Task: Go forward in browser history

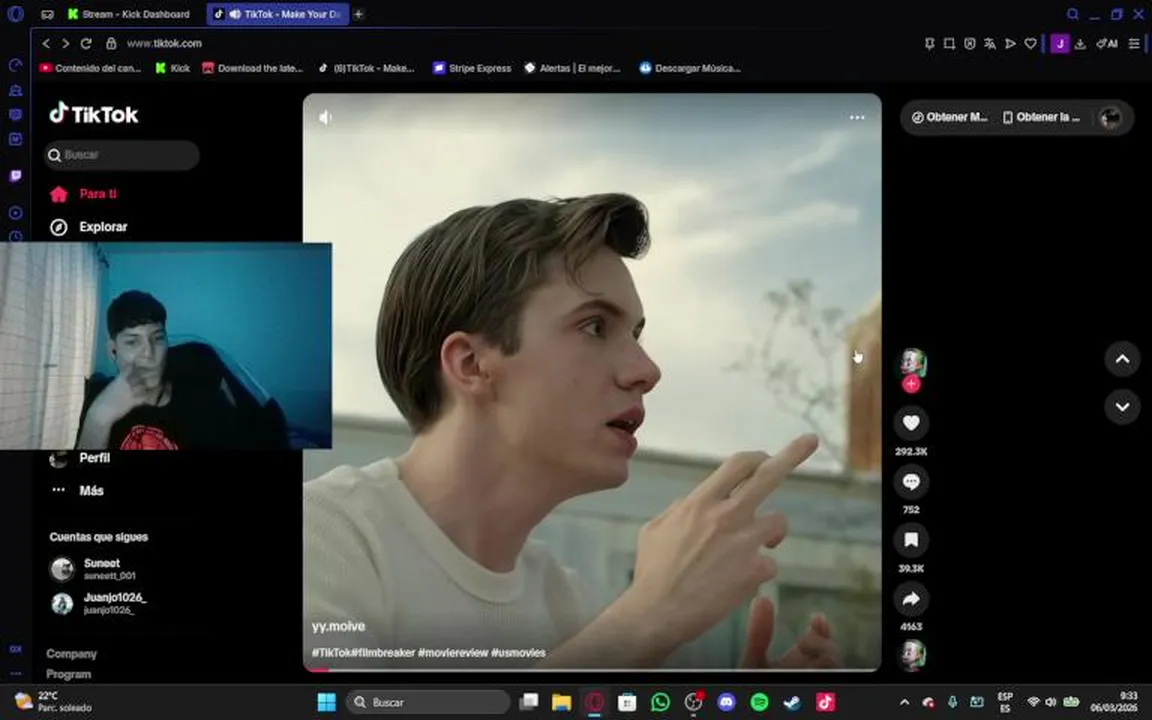Action: (x=65, y=43)
